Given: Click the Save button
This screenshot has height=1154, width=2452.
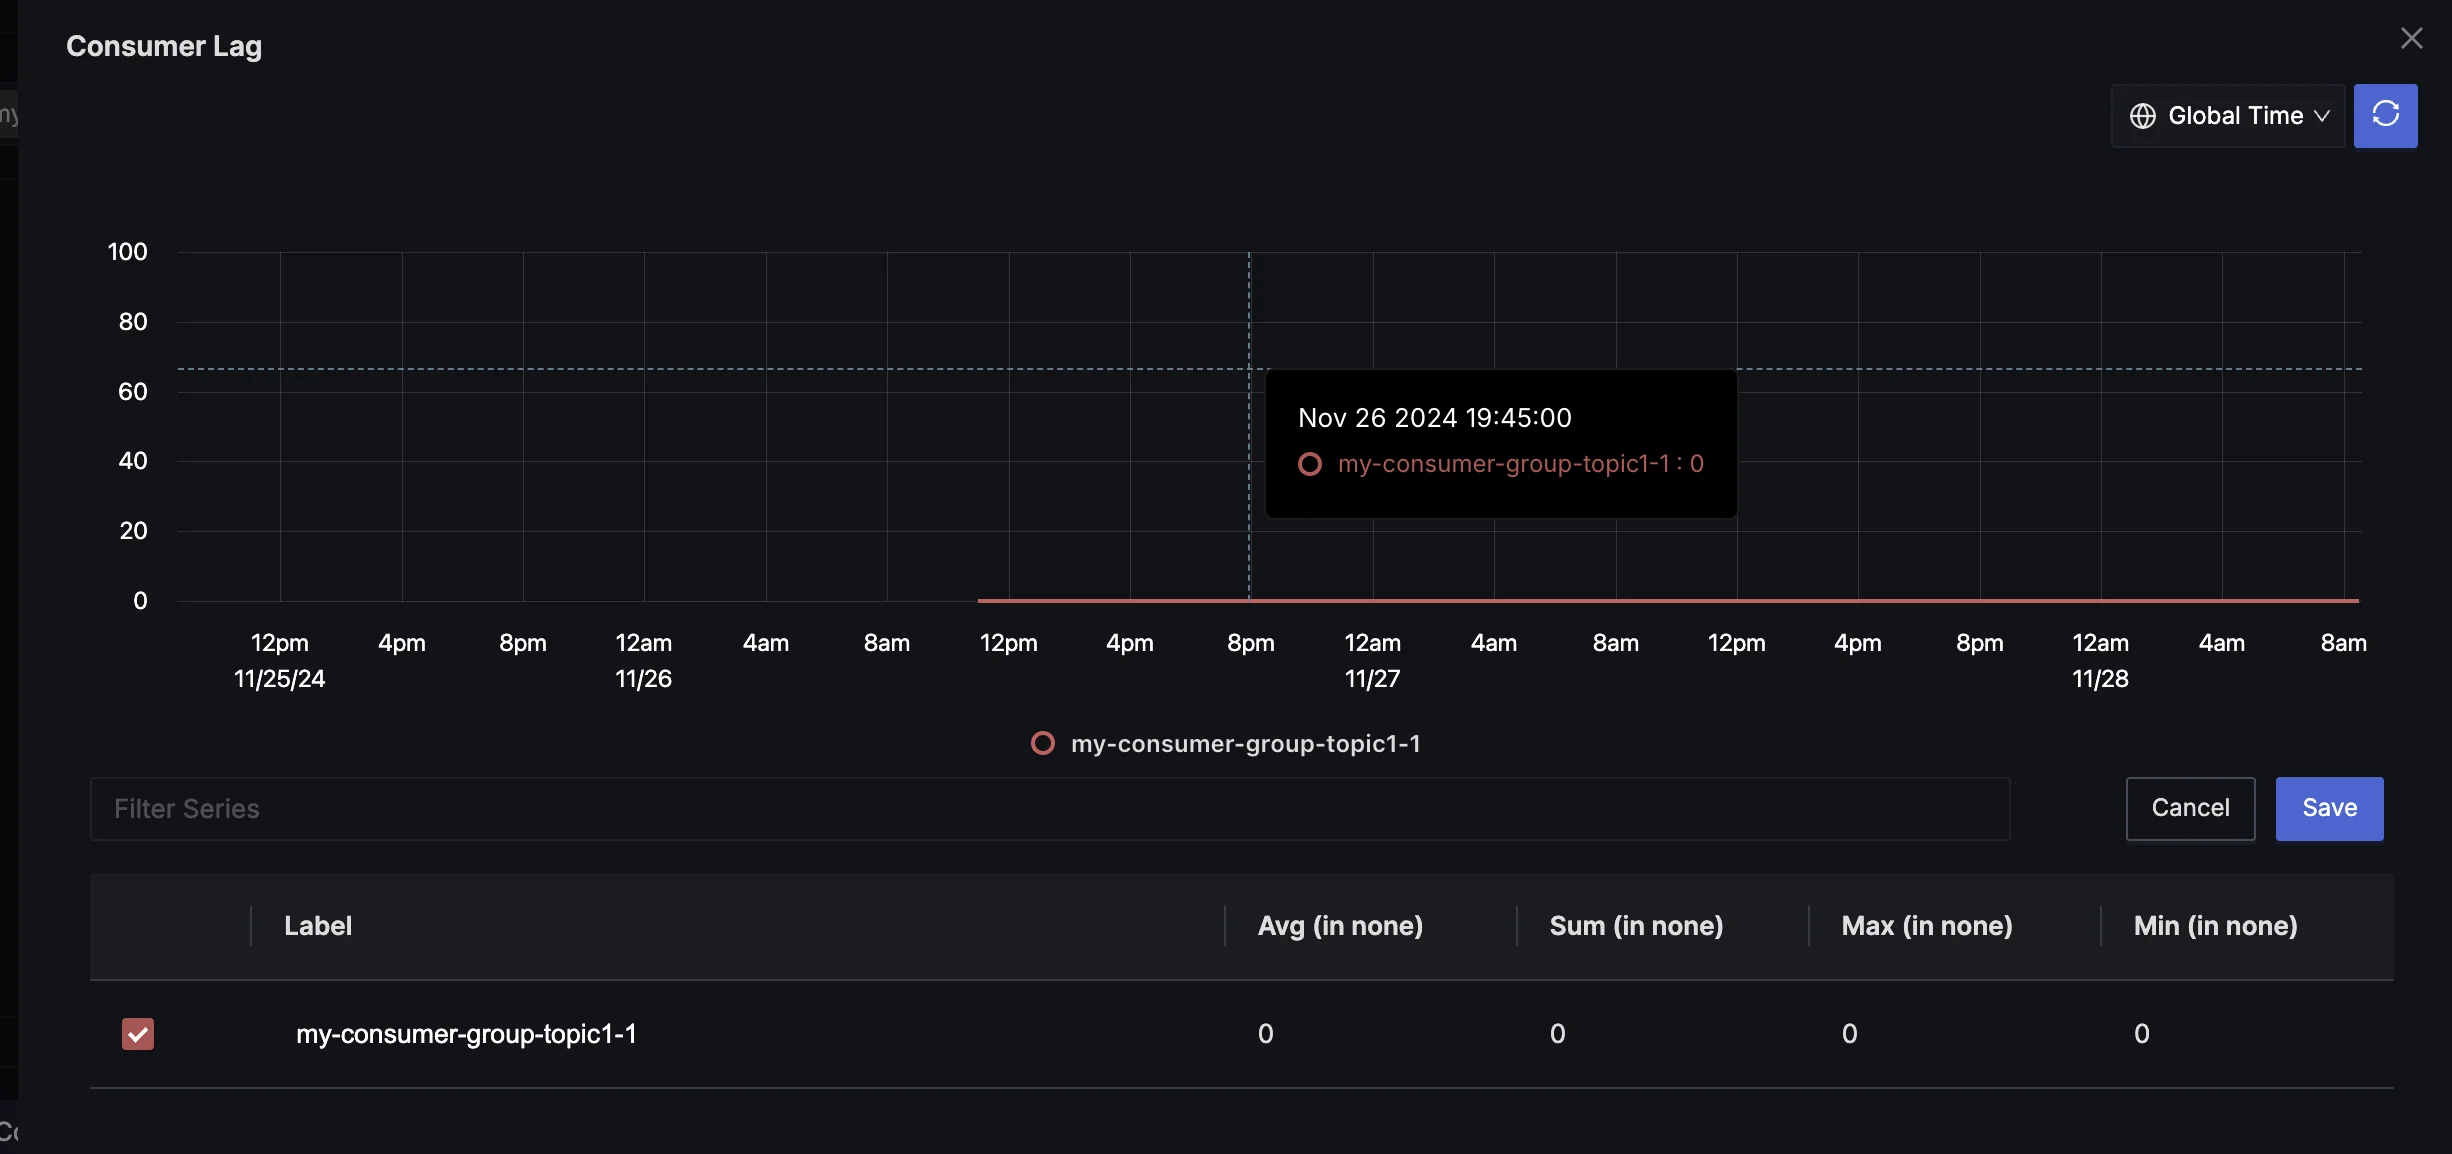Looking at the screenshot, I should (2329, 808).
